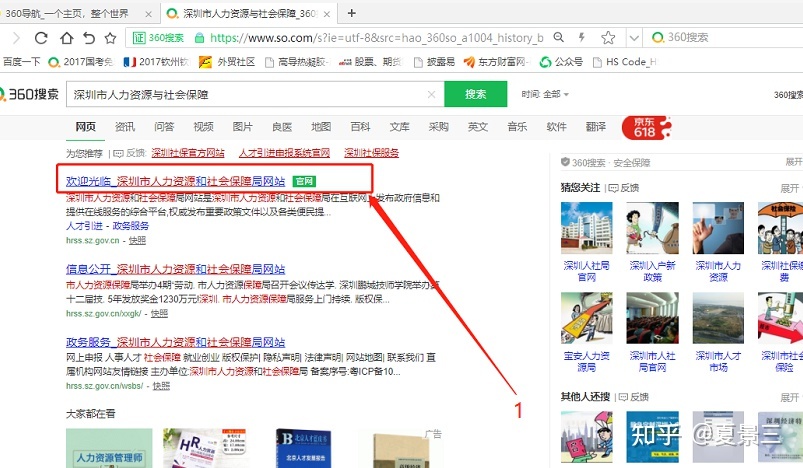Open the HS Code bookmark
This screenshot has height=468, width=803.
click(x=624, y=62)
